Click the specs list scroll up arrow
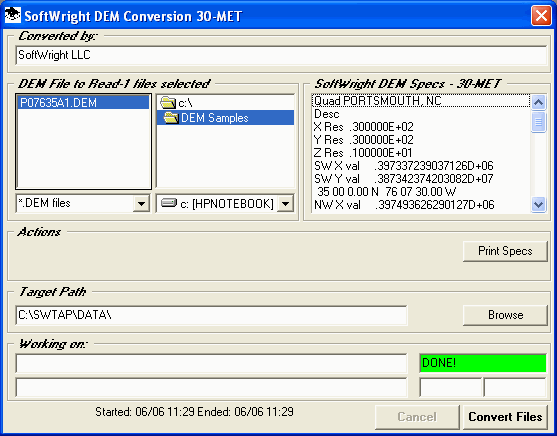 pos(539,102)
